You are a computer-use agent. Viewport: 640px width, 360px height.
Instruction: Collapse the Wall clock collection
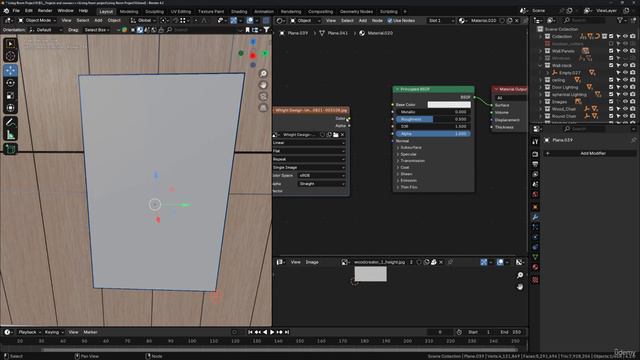(x=540, y=65)
